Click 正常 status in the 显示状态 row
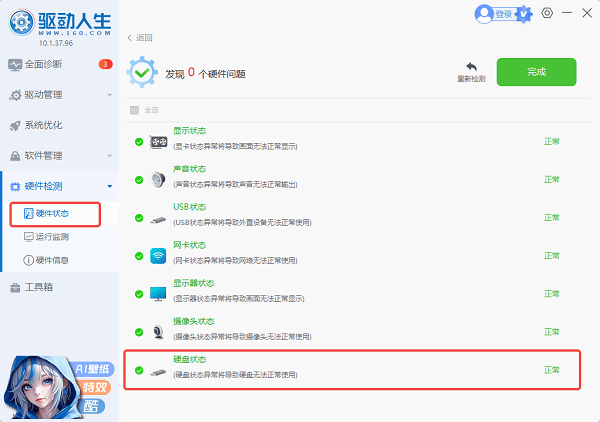This screenshot has height=422, width=600. [552, 142]
